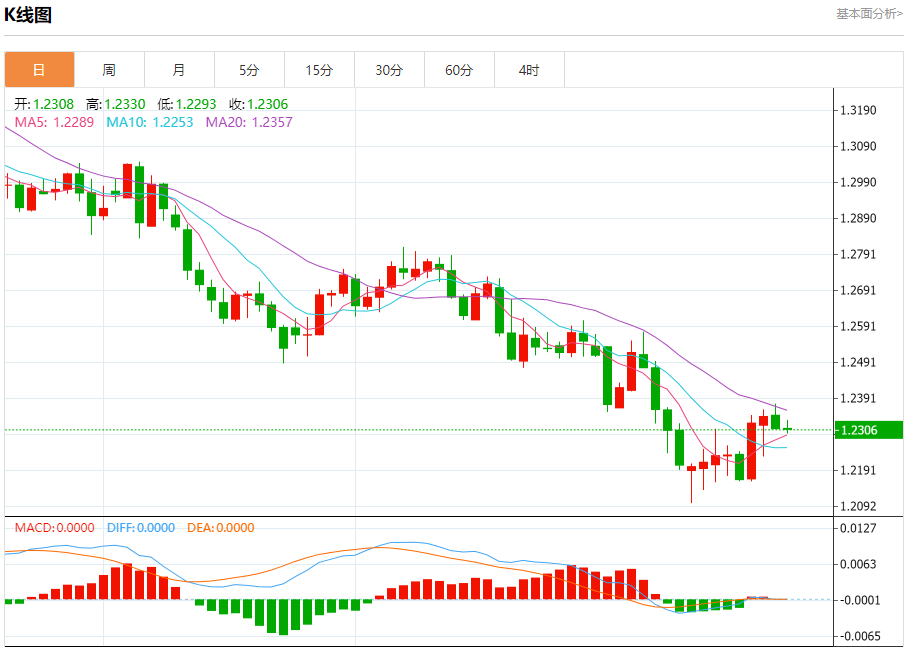The image size is (910, 647).
Task: Click the MACD value label
Action: tap(55, 527)
